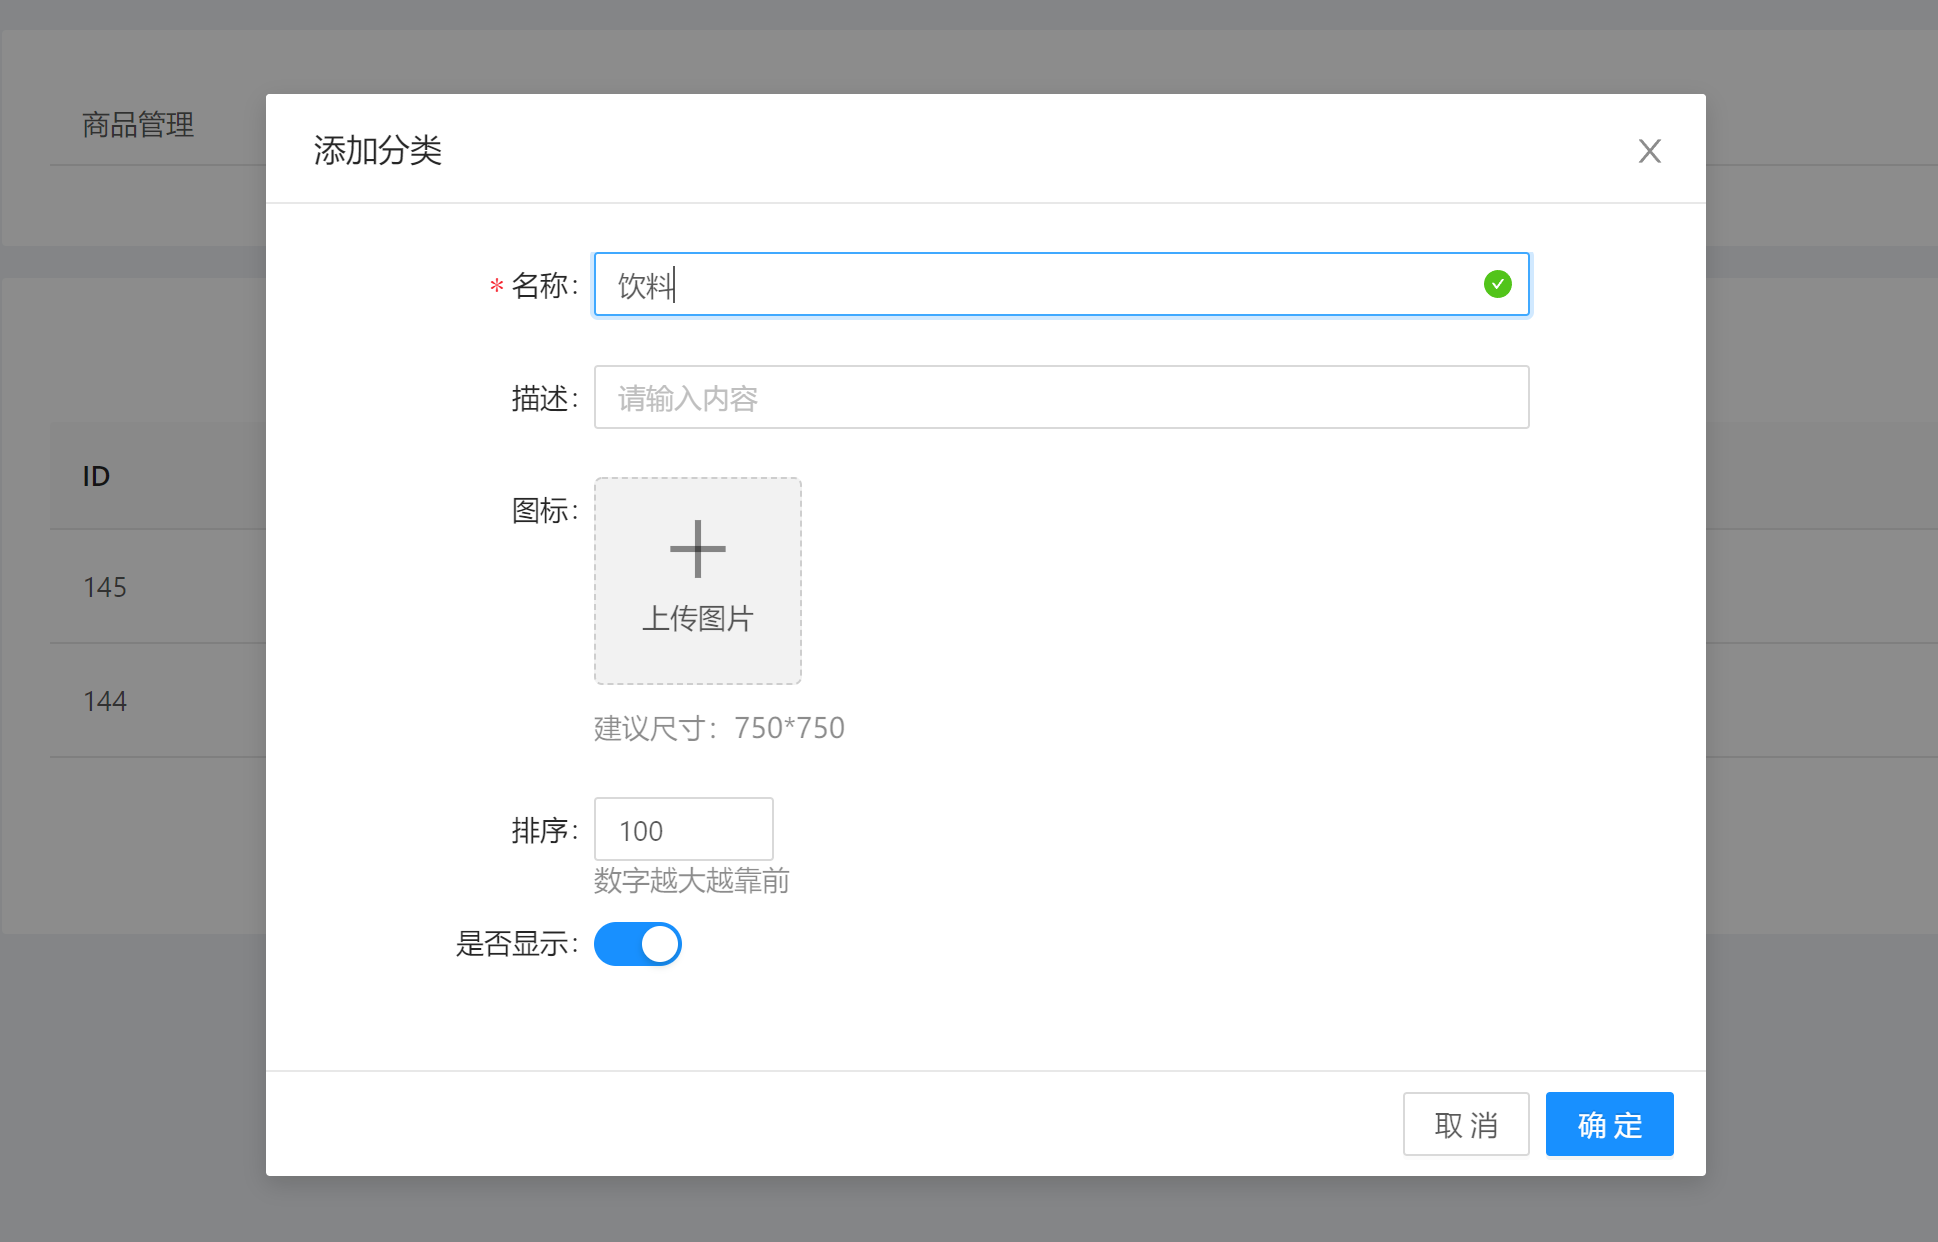Click the green validation checkmark icon
Screen dimensions: 1938x1242
point(1497,285)
